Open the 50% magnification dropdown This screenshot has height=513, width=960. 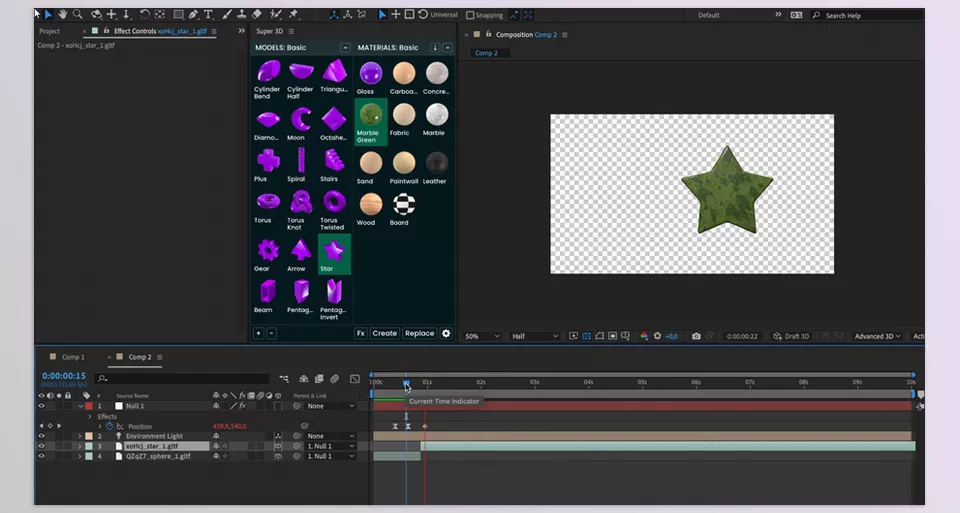tap(482, 336)
